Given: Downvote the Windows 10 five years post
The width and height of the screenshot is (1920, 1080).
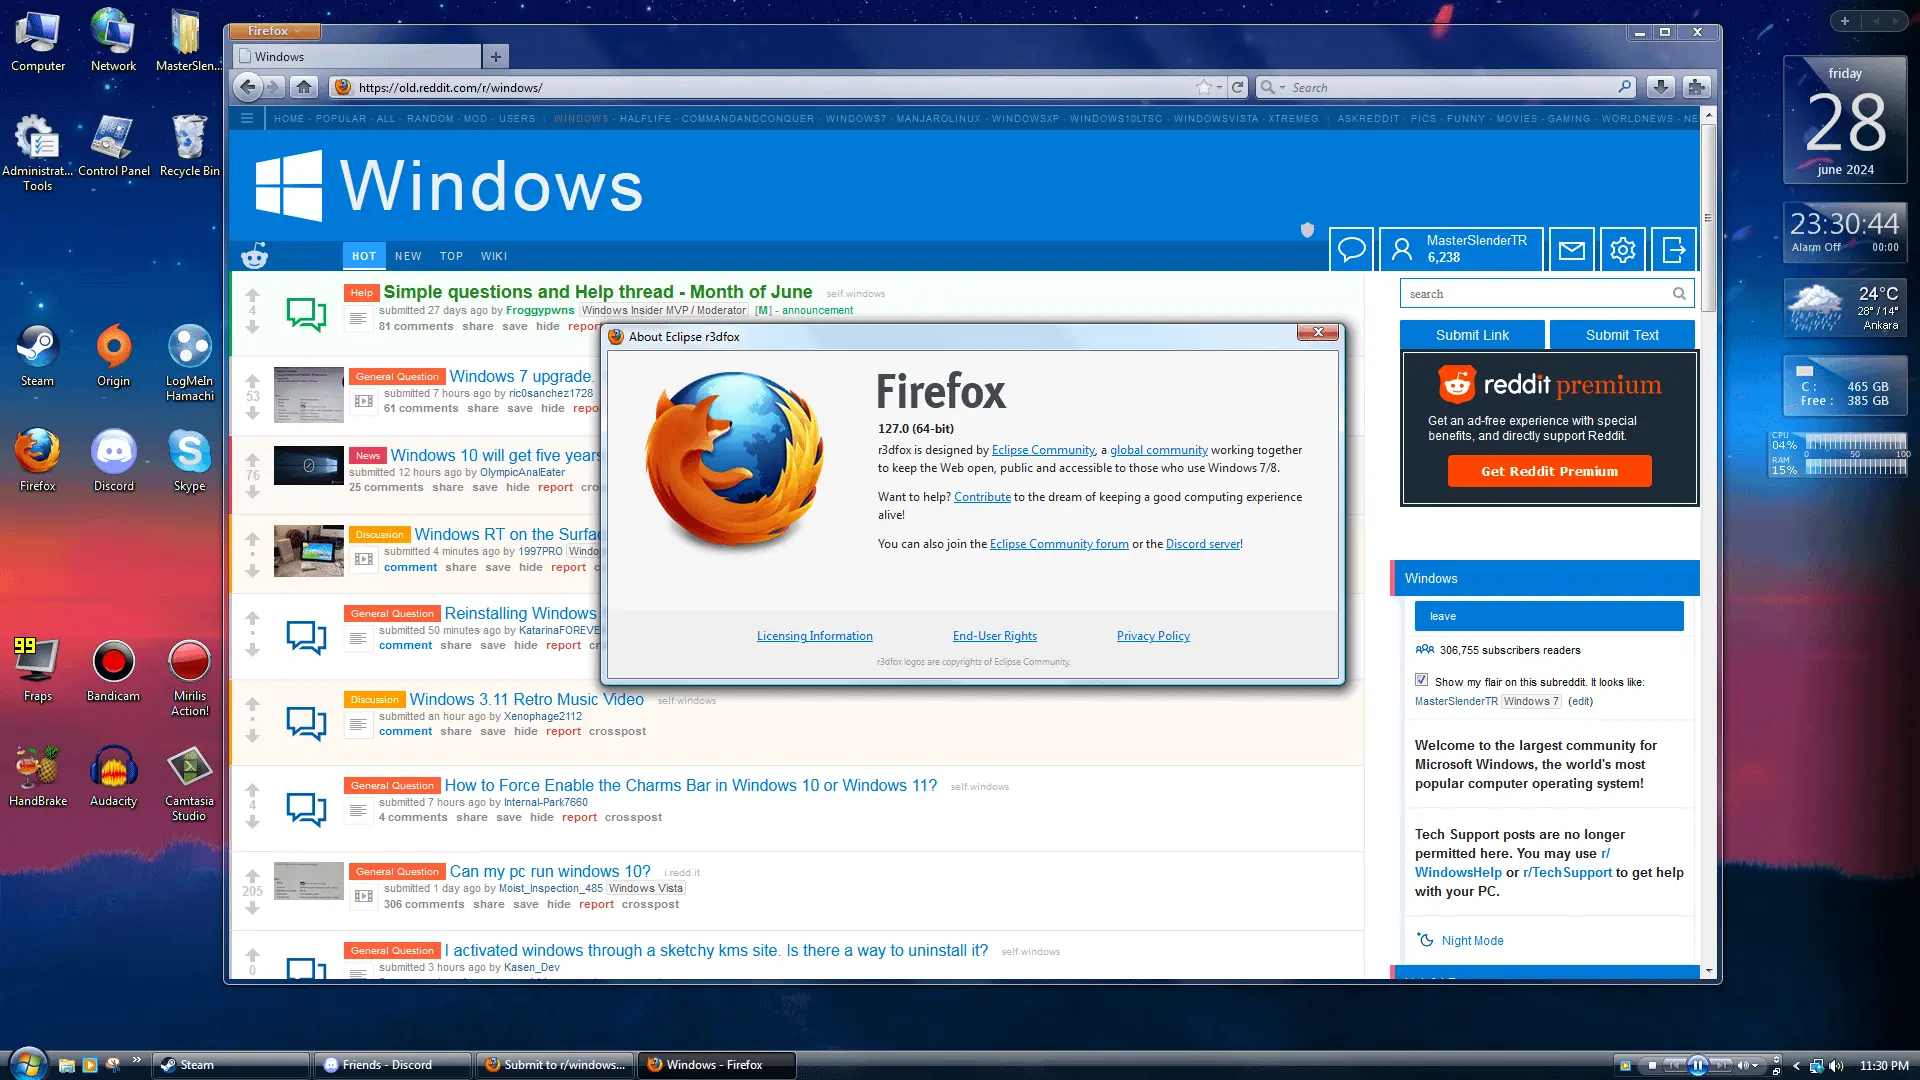Looking at the screenshot, I should pyautogui.click(x=252, y=492).
